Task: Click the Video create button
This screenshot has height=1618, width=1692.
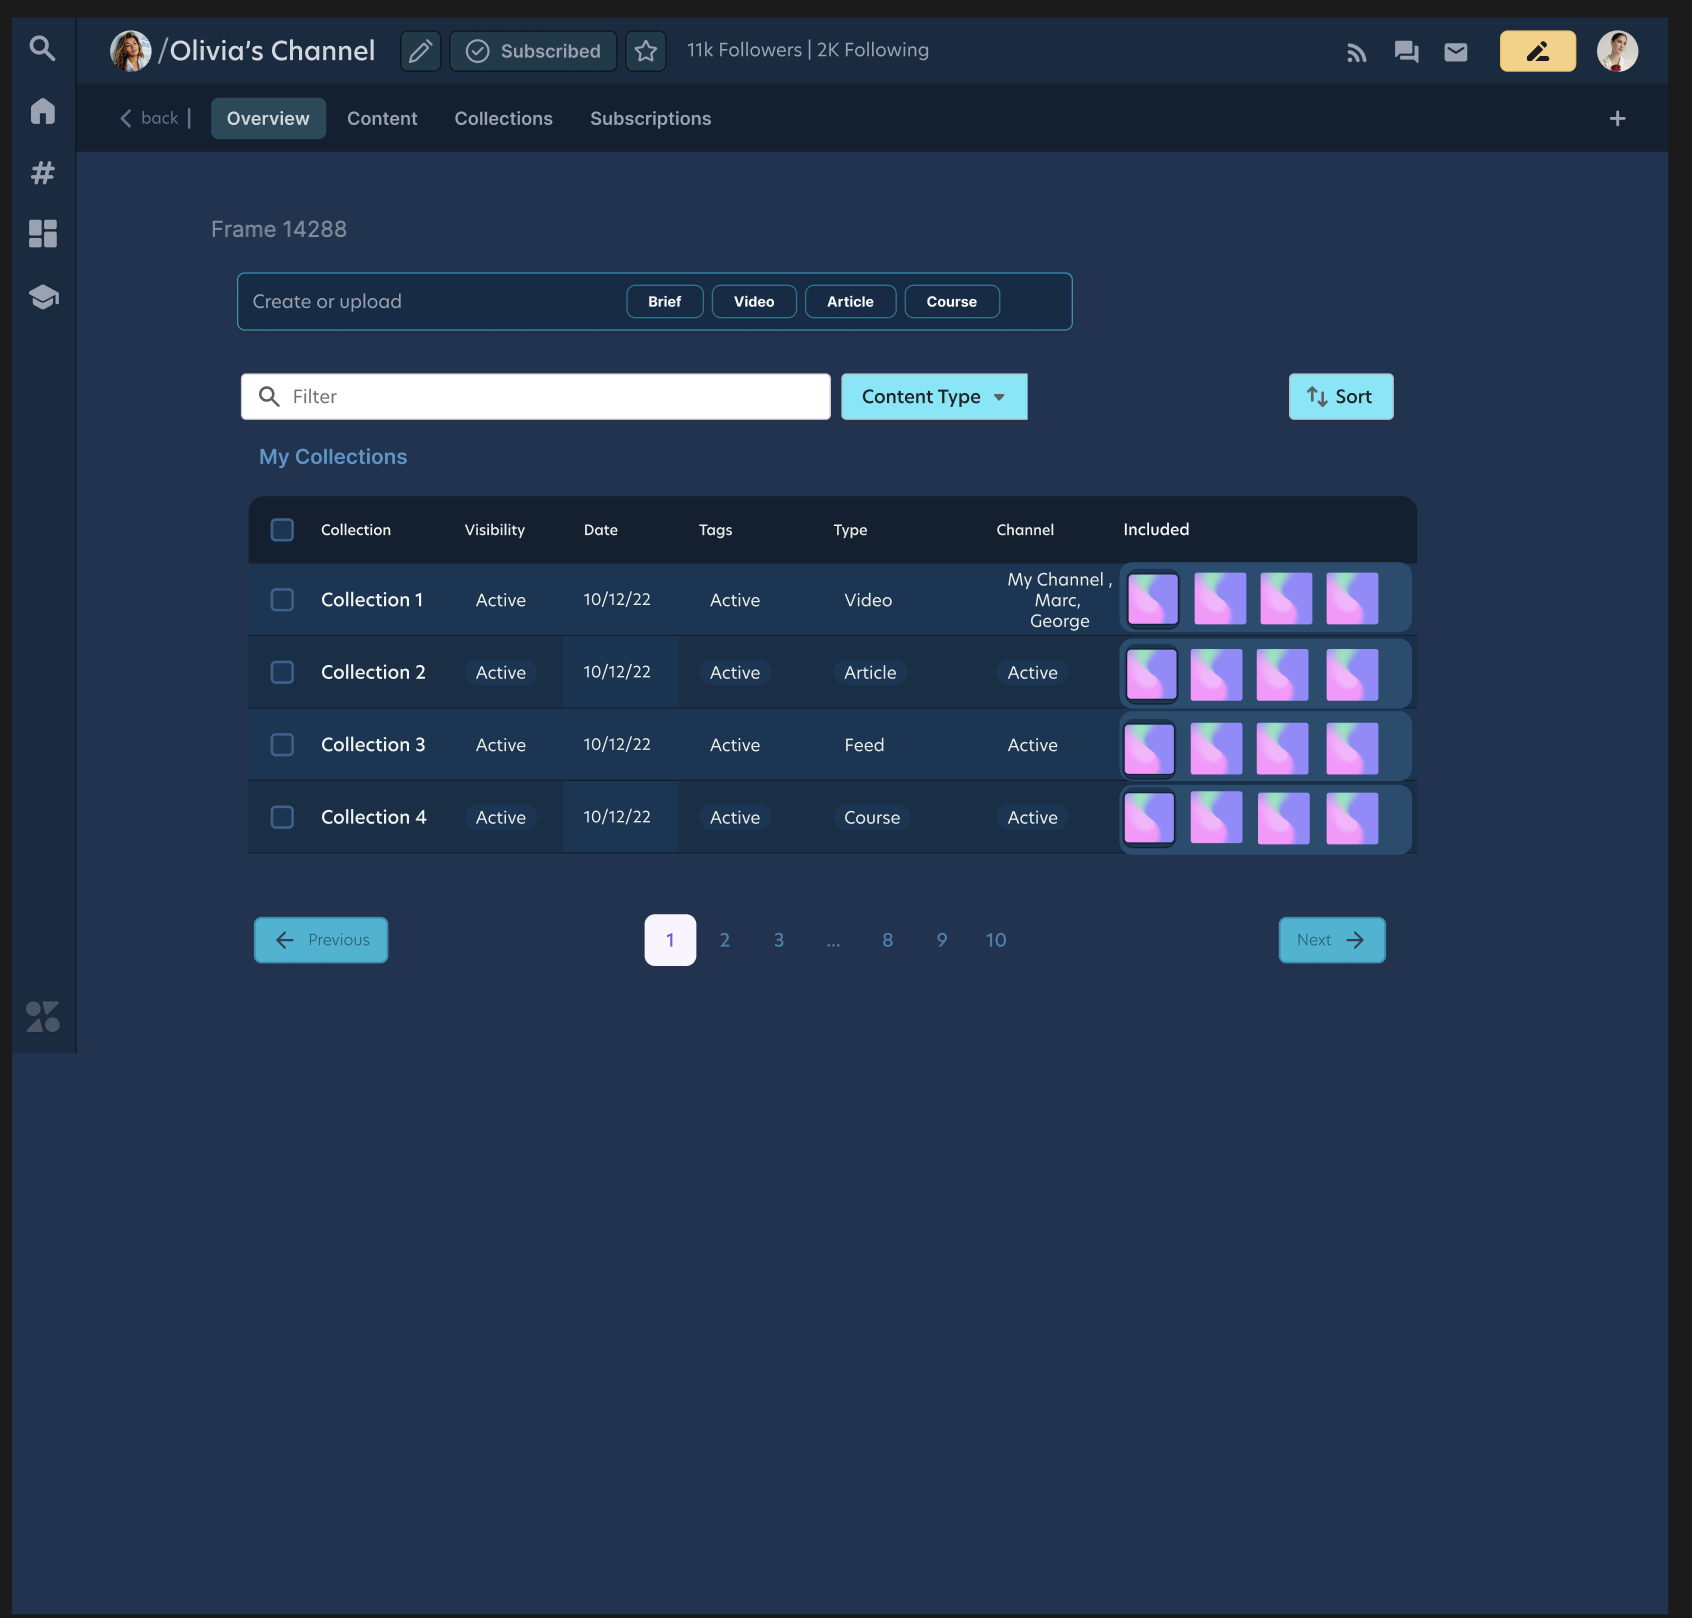Action: [x=754, y=301]
